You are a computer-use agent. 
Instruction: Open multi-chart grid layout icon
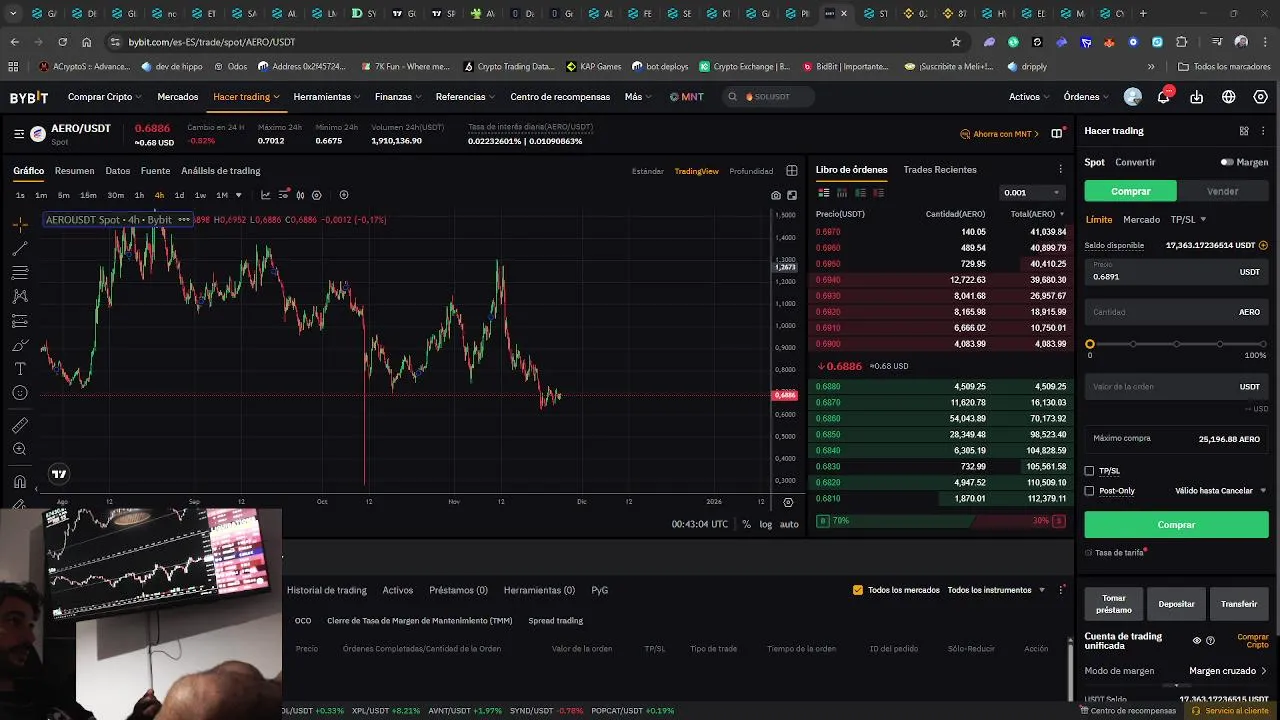[792, 171]
